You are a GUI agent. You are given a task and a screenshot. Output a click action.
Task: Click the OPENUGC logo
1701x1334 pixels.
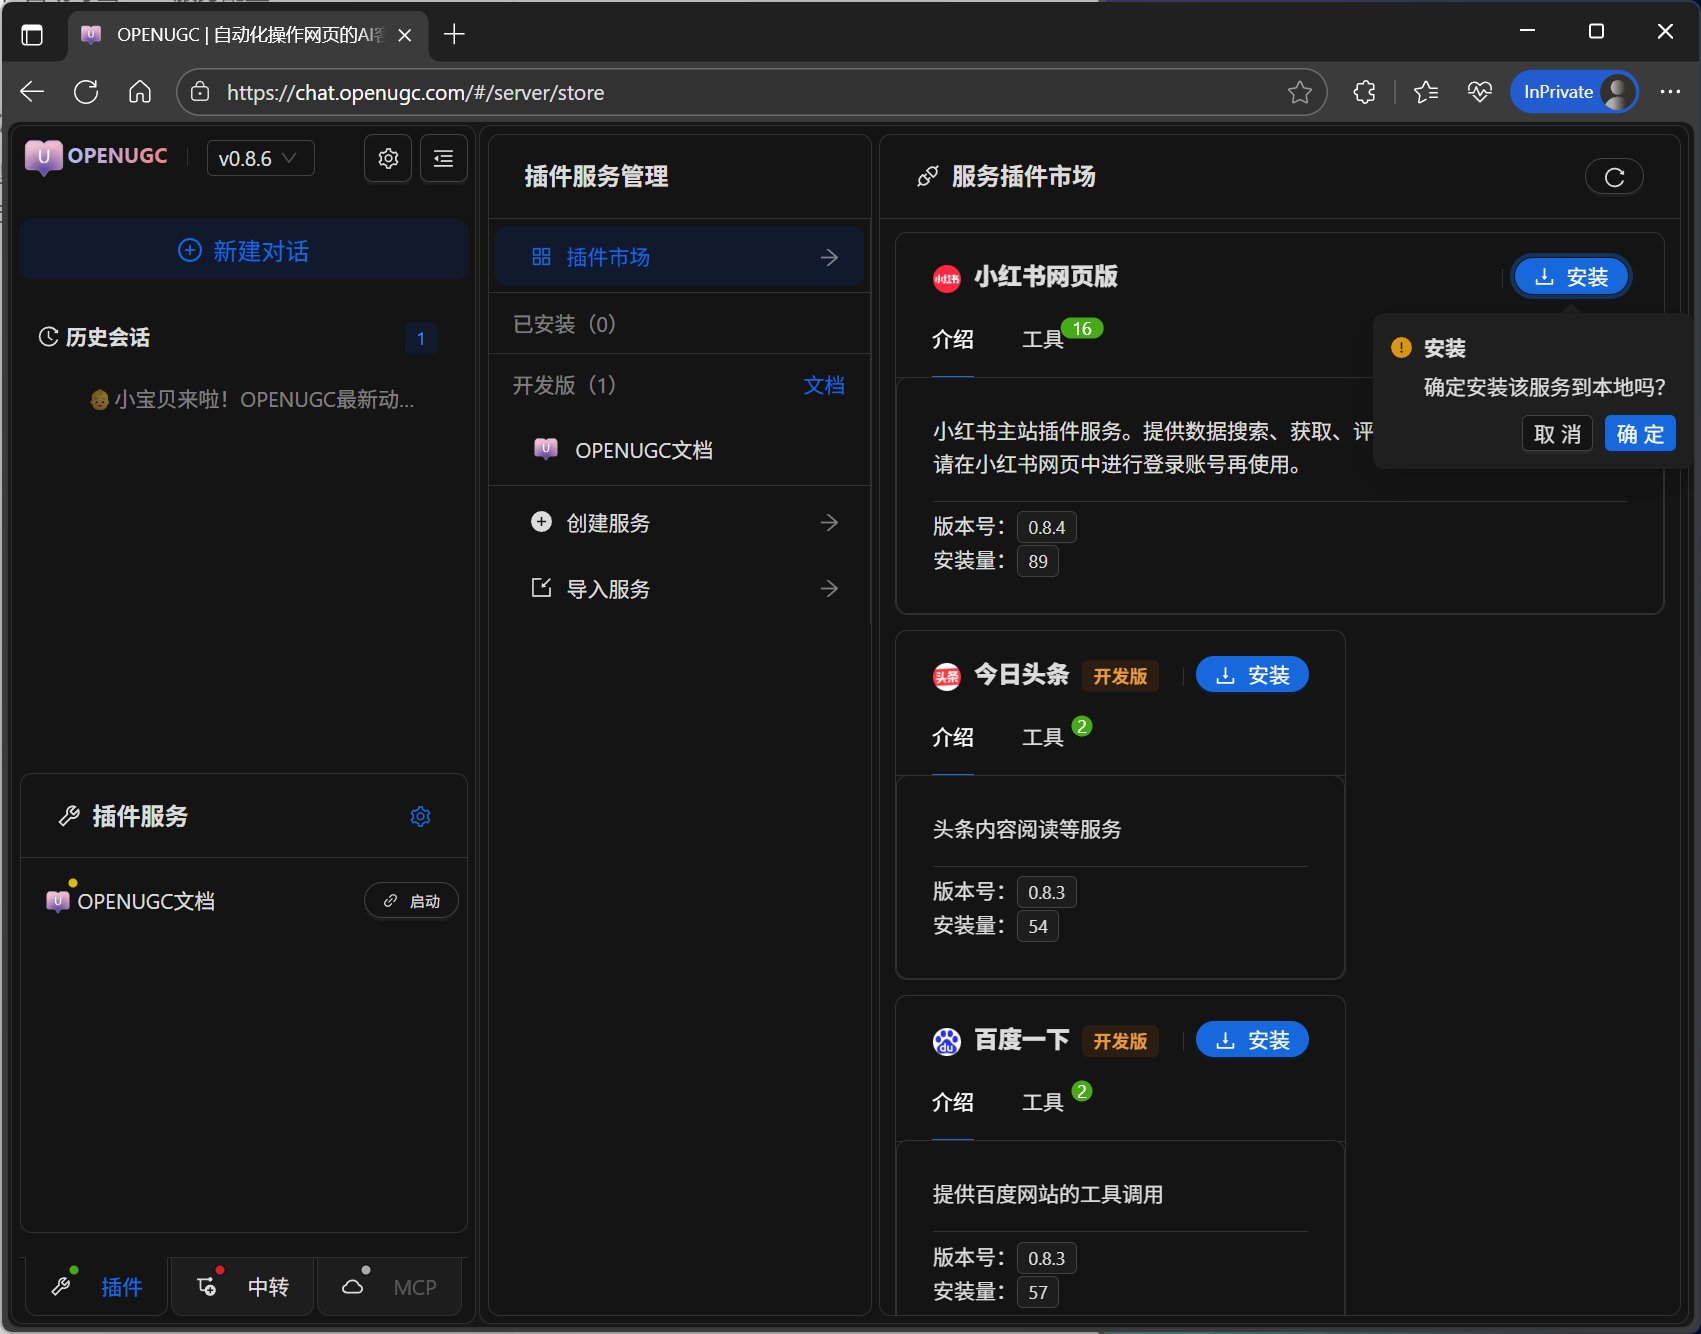coord(96,157)
